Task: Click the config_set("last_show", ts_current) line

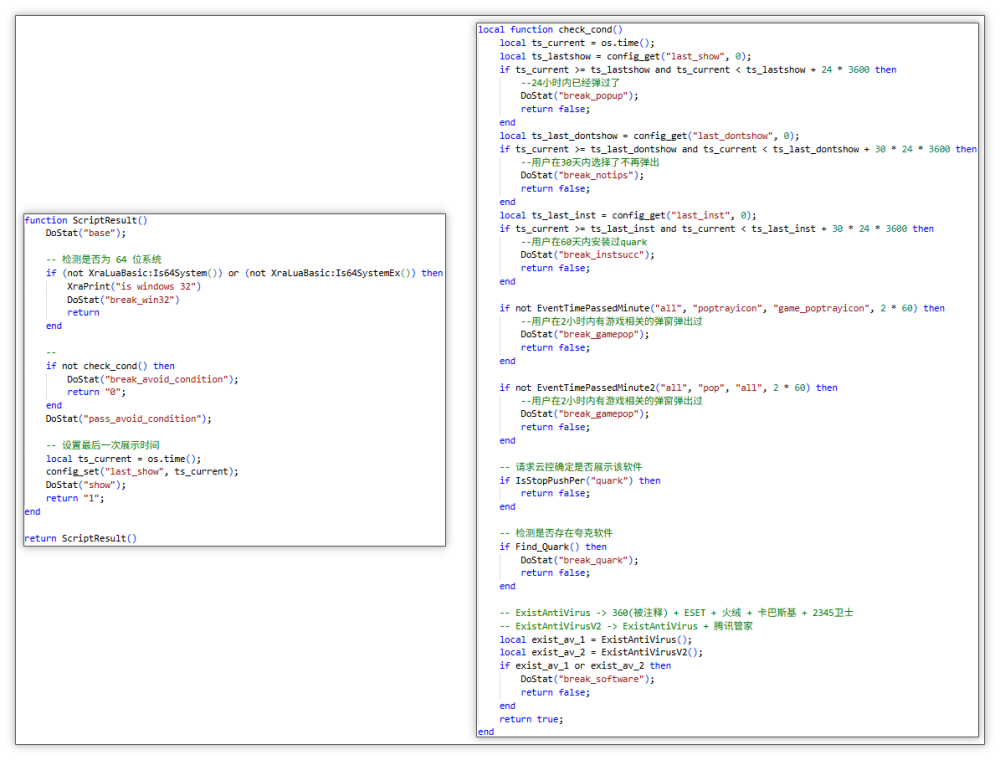Action: [142, 471]
